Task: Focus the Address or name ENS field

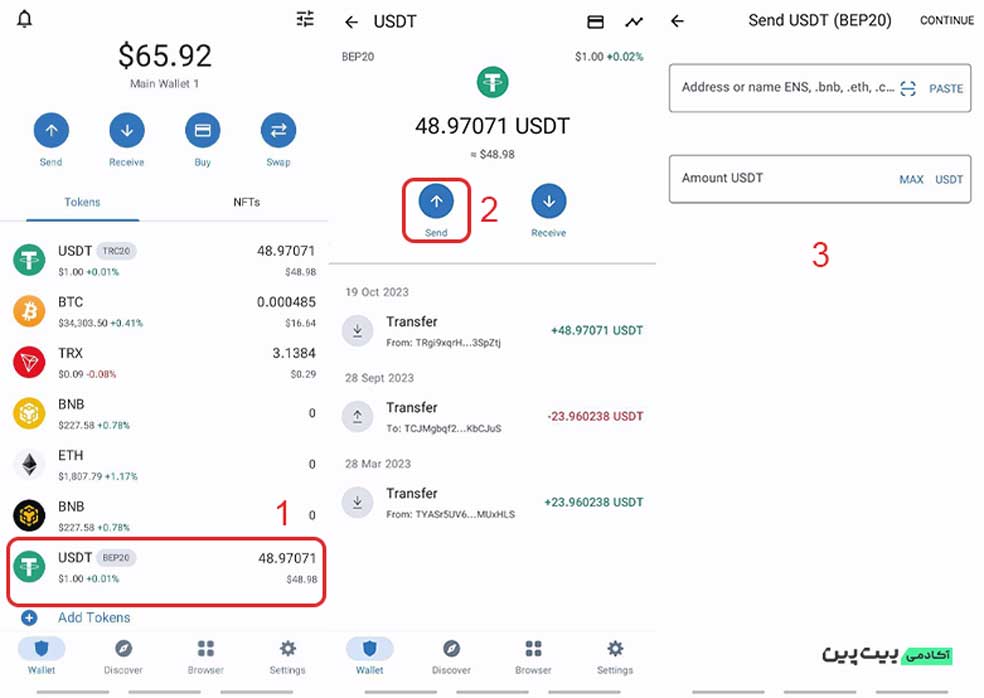Action: click(x=820, y=88)
